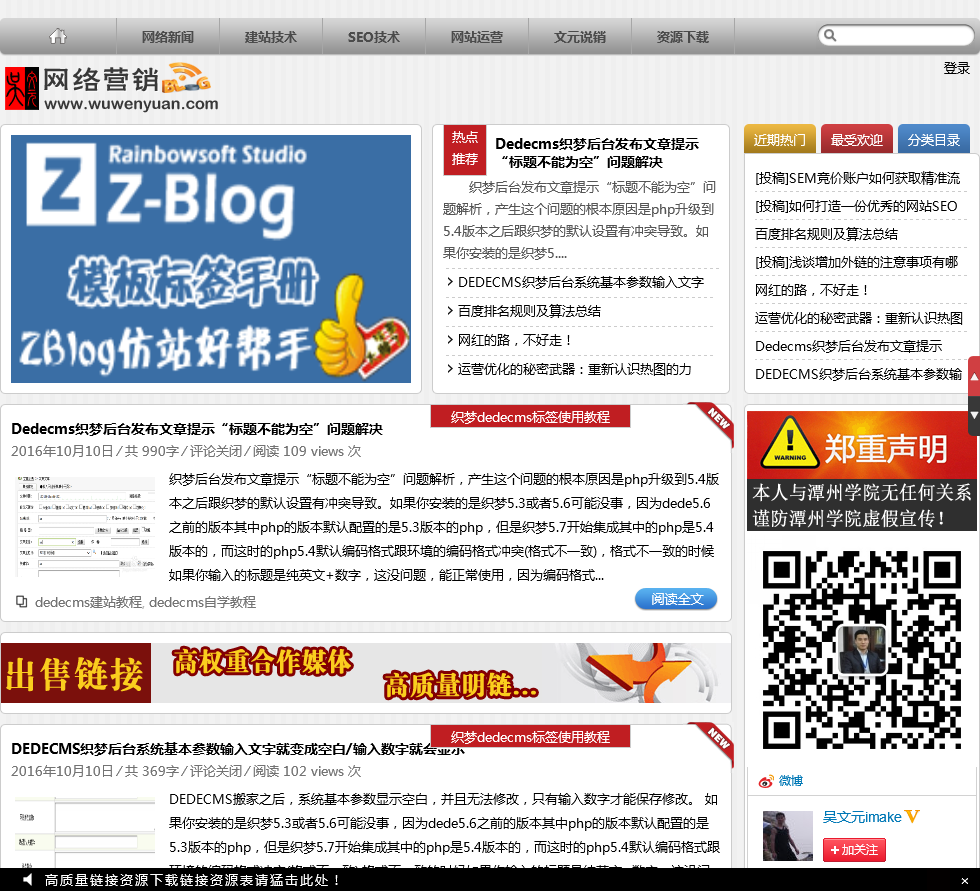The height and width of the screenshot is (891, 980).
Task: Open 网络新闻 menu item
Action: (168, 37)
